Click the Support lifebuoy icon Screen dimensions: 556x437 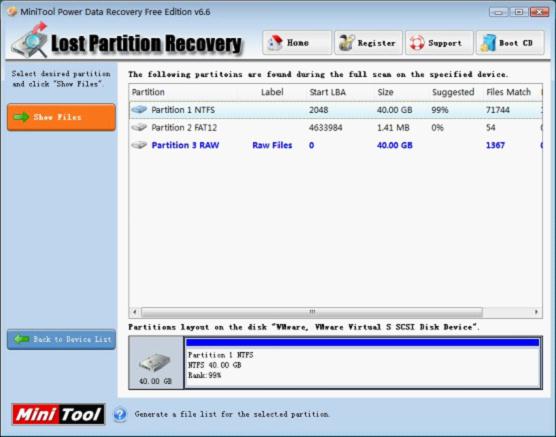[x=417, y=43]
